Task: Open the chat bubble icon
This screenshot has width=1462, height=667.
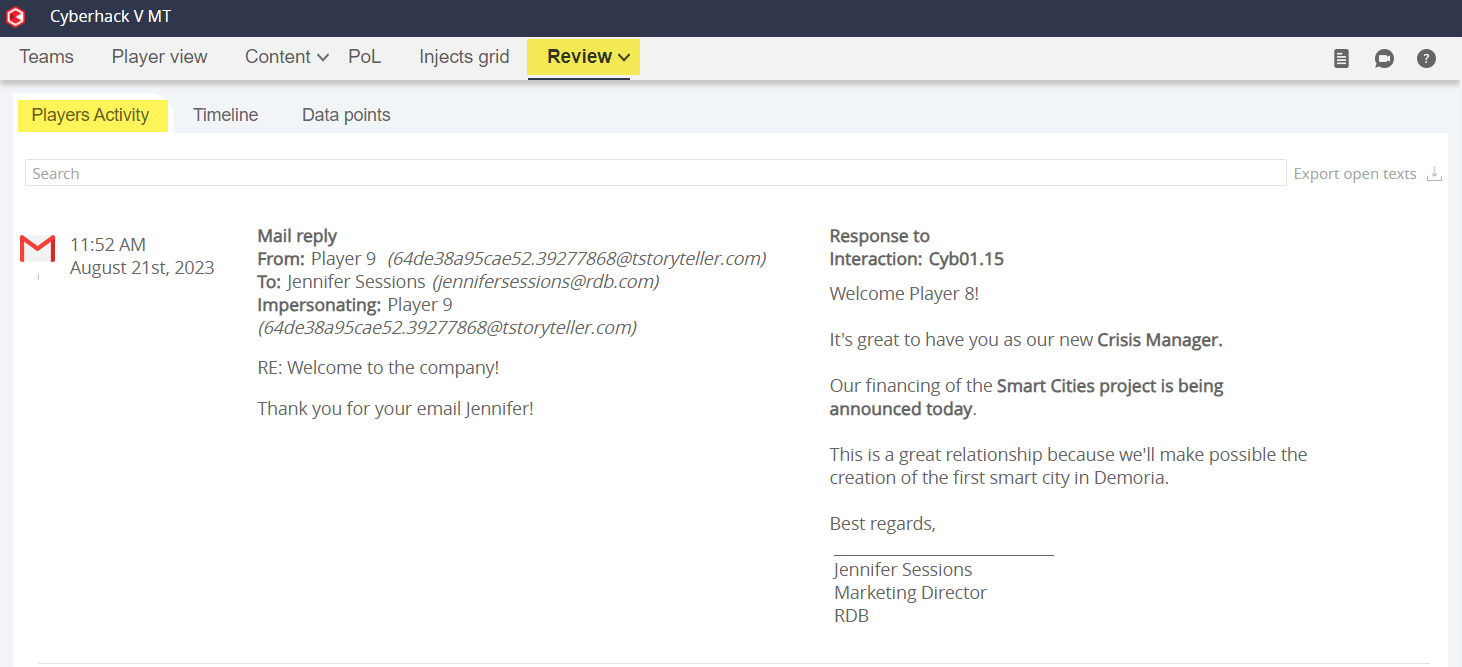Action: coord(1384,58)
